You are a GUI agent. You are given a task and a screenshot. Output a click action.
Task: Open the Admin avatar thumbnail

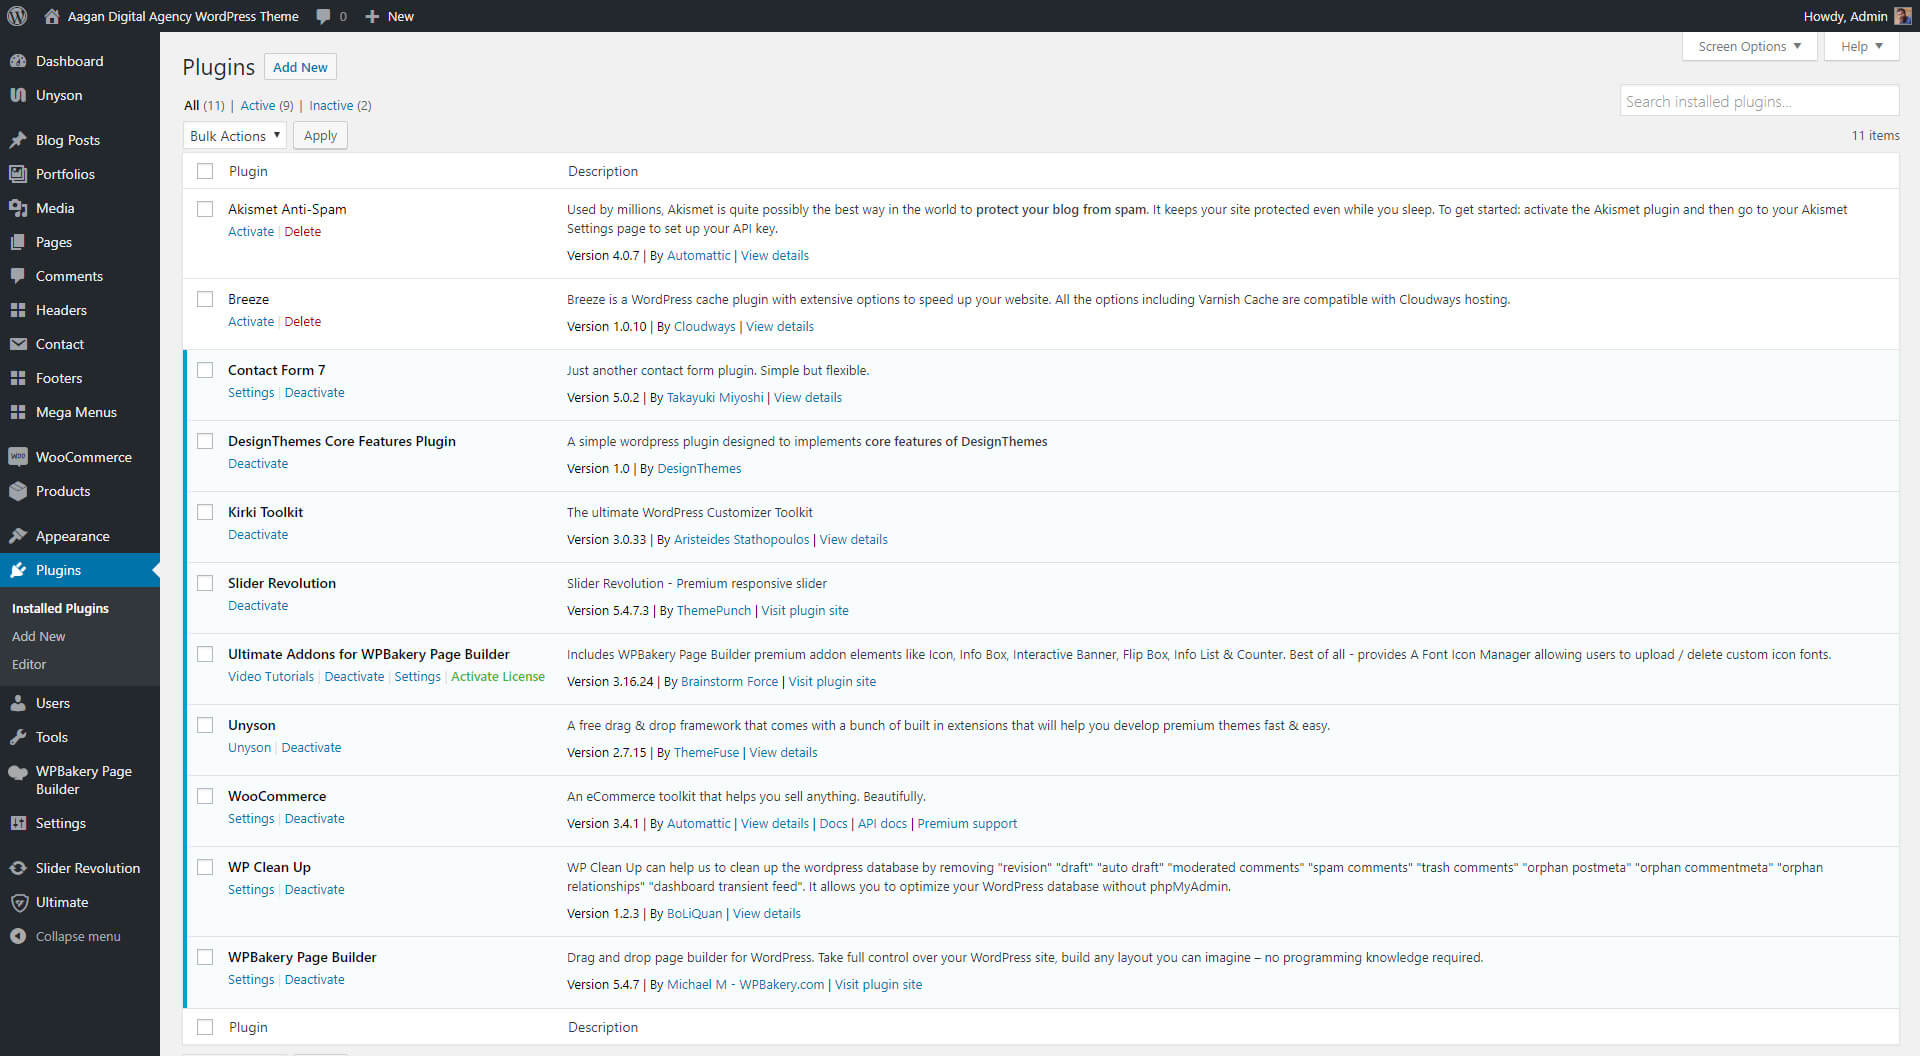[x=1903, y=16]
